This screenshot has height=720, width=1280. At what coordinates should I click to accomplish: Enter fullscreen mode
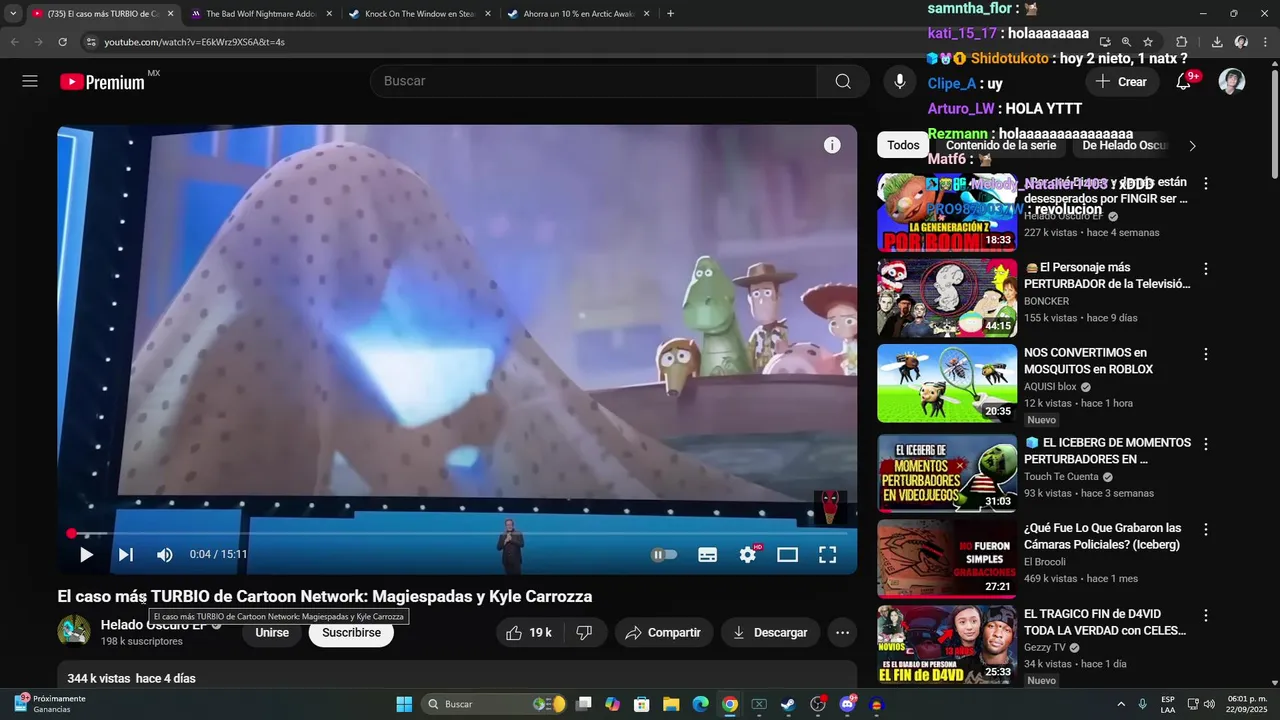pos(828,555)
